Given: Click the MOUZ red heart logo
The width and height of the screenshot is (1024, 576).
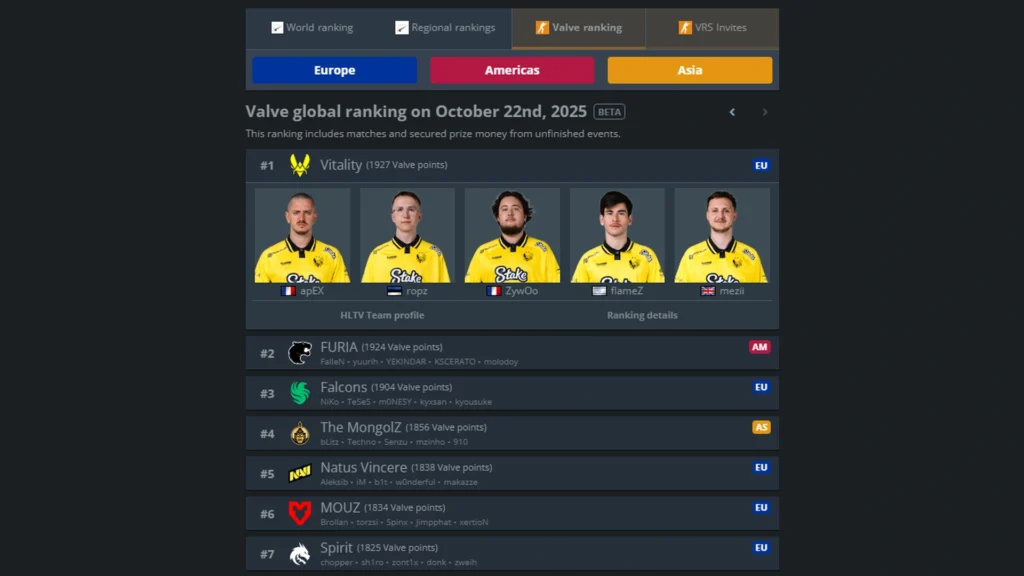Looking at the screenshot, I should (x=300, y=513).
